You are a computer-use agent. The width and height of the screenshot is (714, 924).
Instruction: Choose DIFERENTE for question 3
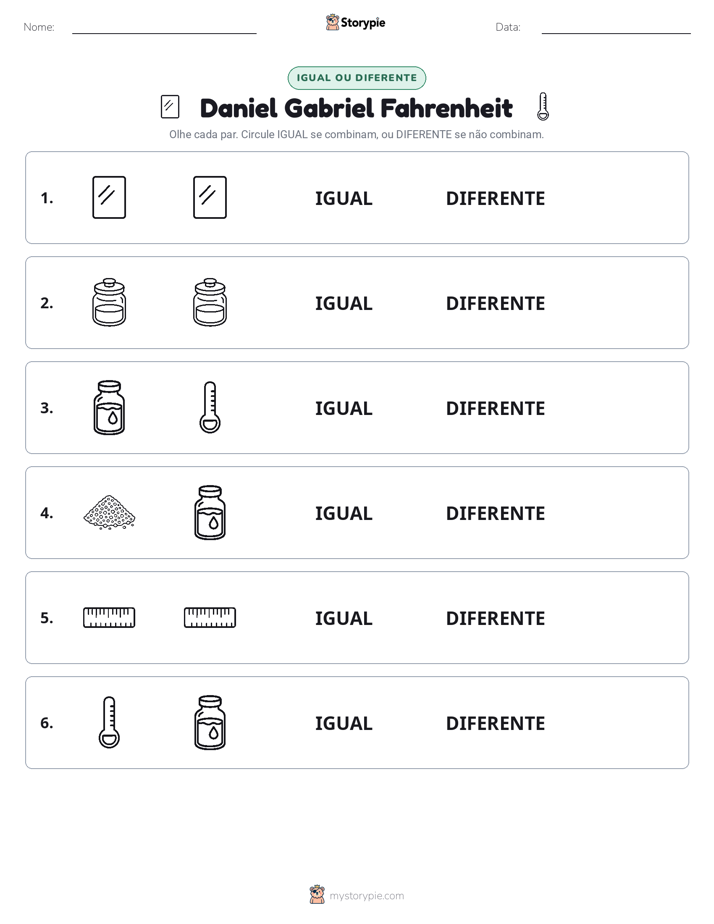495,408
